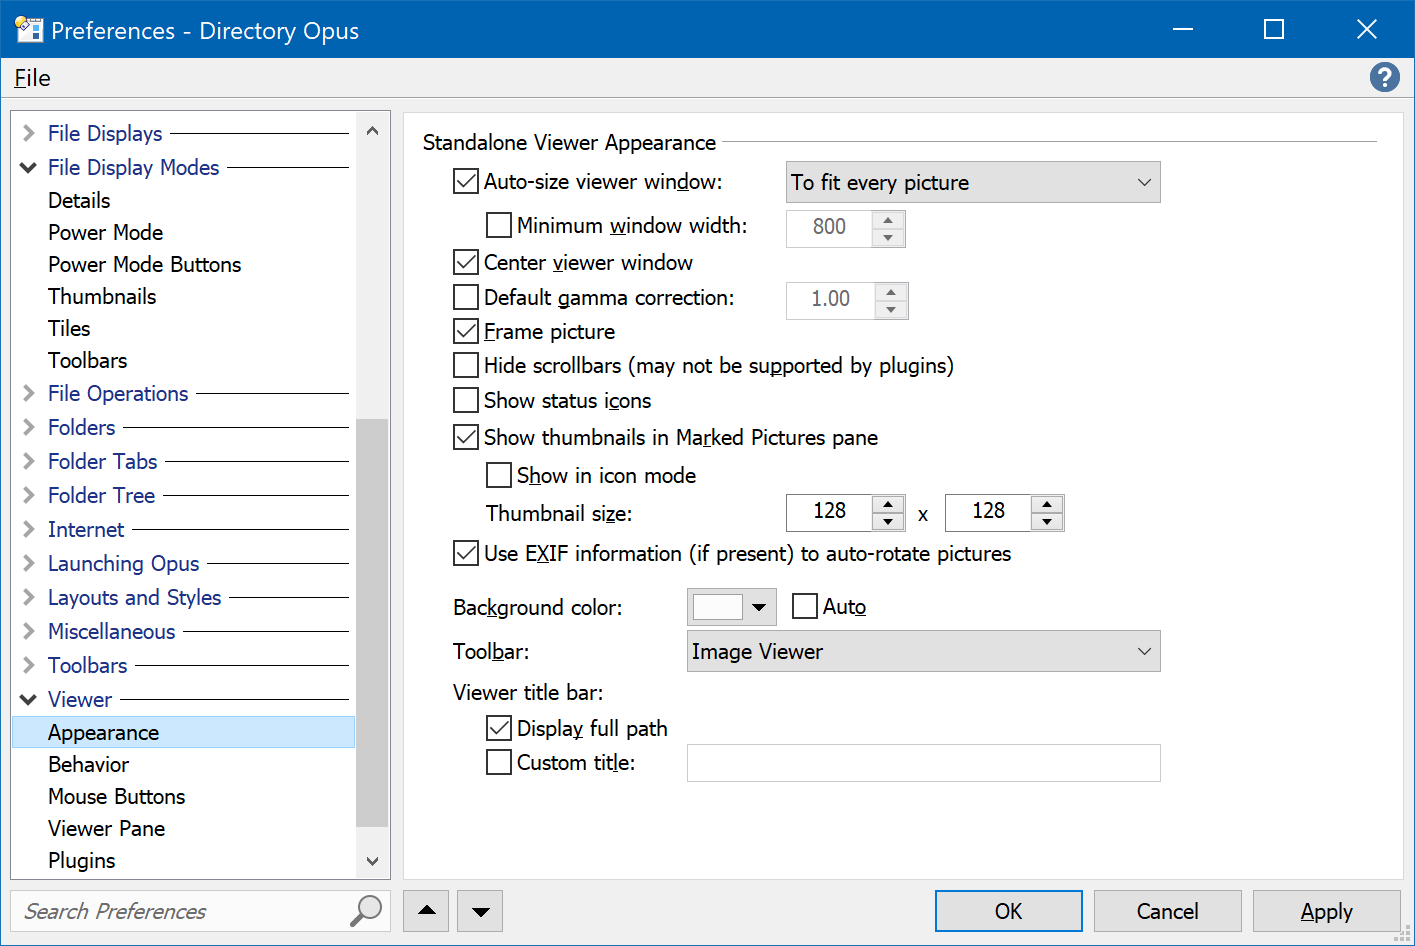Viewport: 1415px width, 946px height.
Task: Toggle Frame picture checkbox
Action: point(466,331)
